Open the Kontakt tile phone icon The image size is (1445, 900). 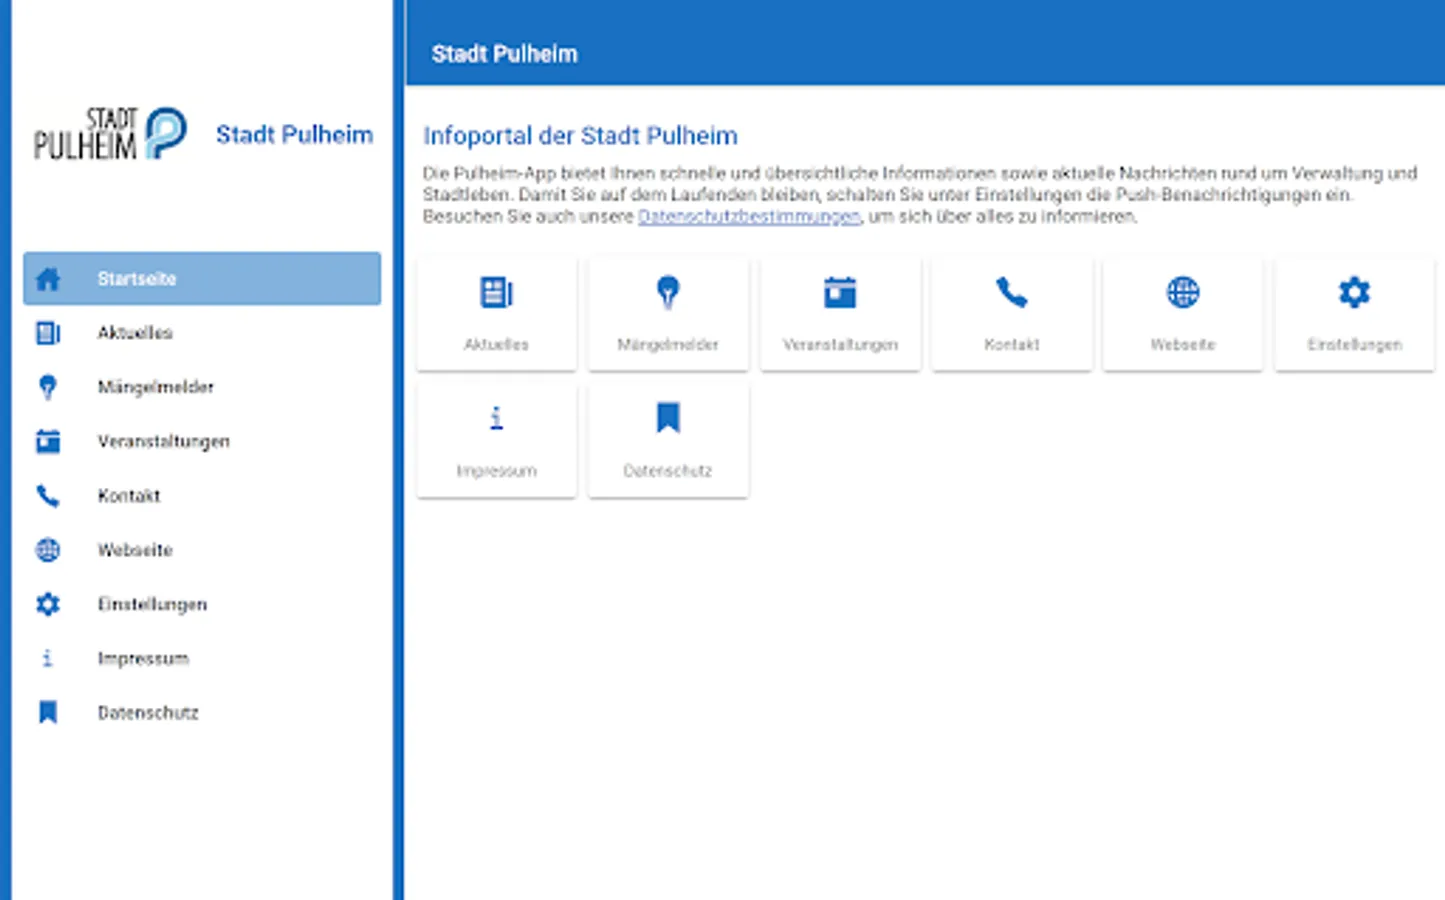click(1012, 293)
